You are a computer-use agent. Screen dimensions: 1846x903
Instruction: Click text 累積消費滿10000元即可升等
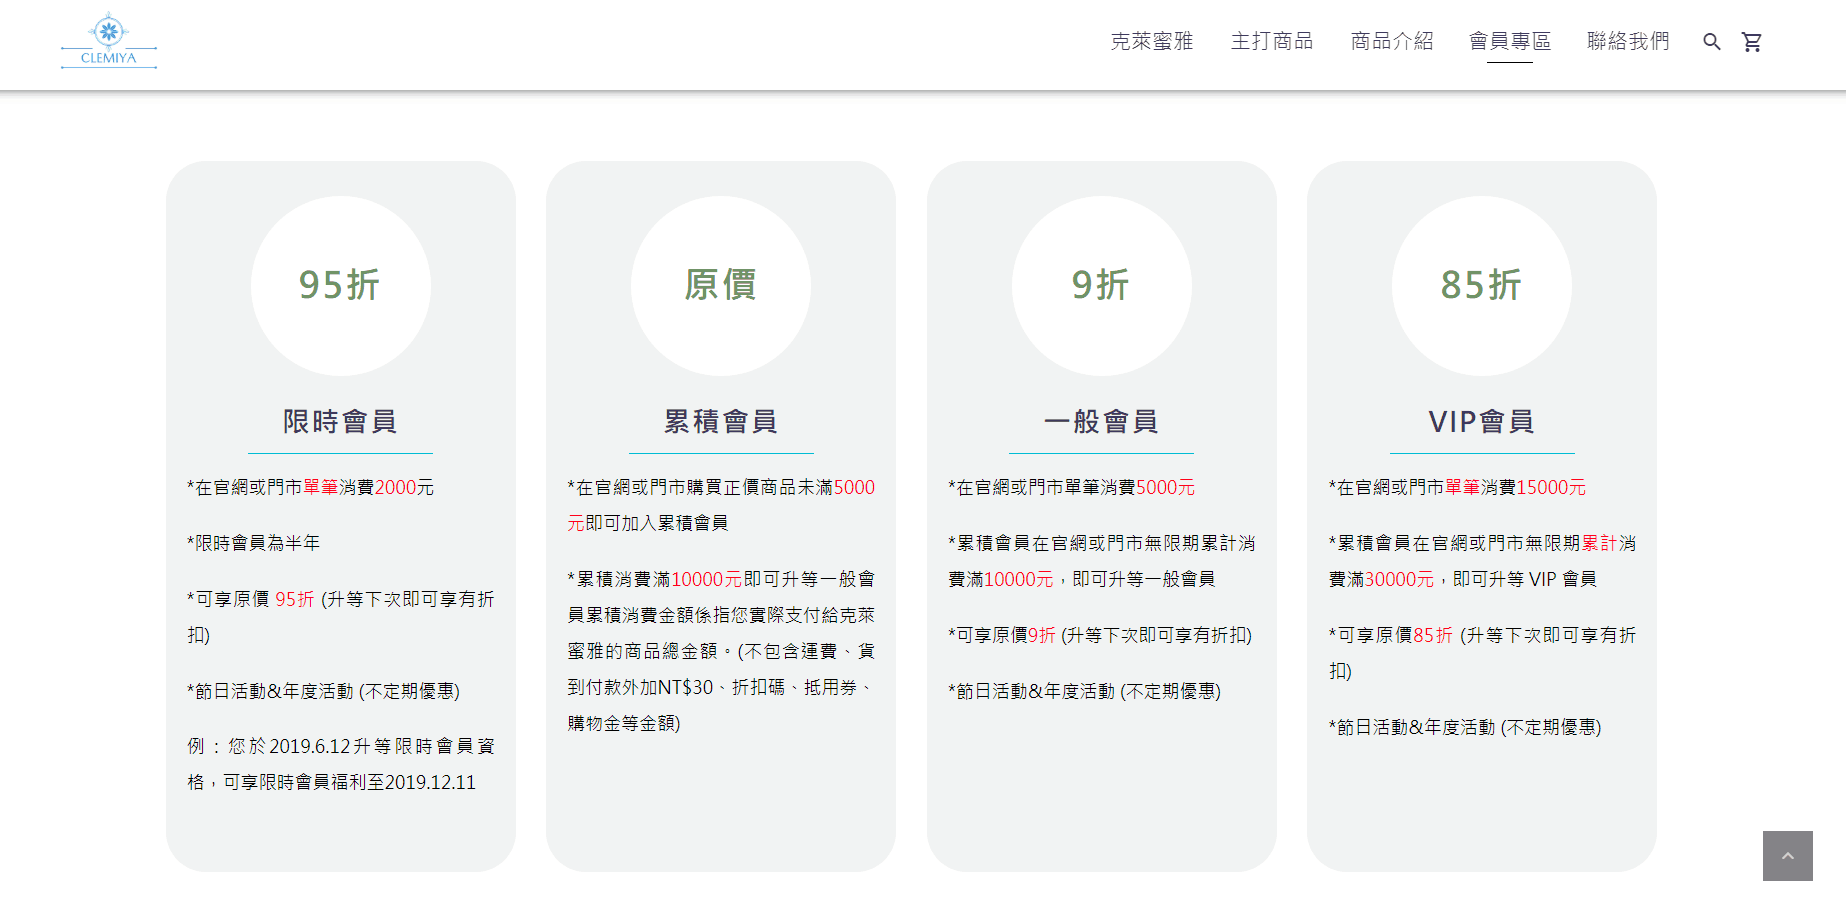[687, 579]
